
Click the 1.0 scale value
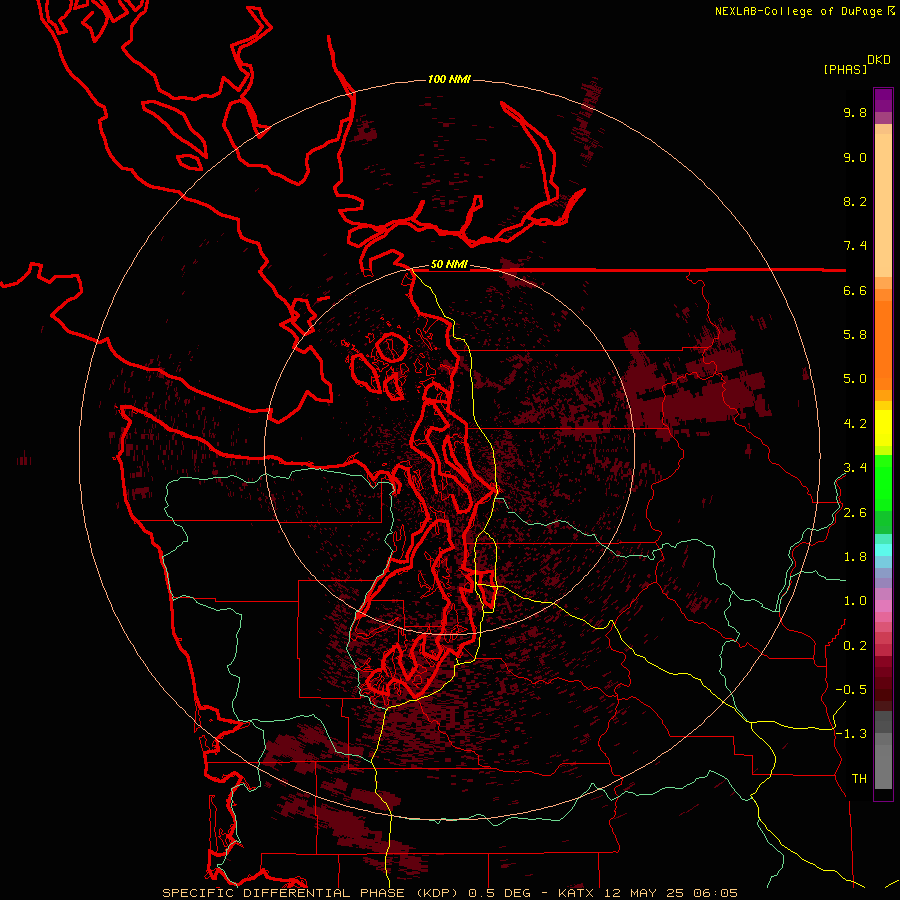(x=855, y=601)
